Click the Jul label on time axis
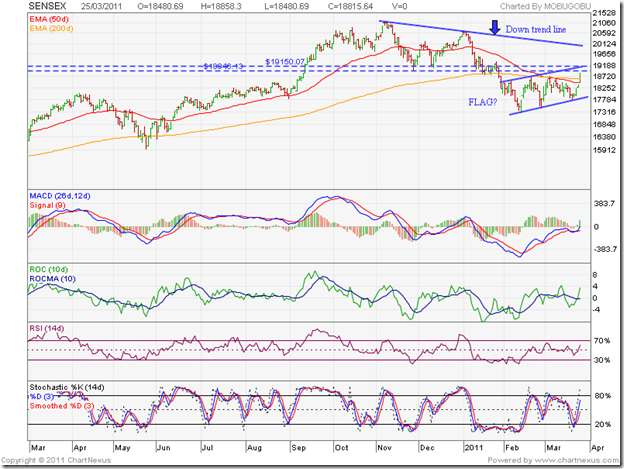 pyautogui.click(x=207, y=448)
